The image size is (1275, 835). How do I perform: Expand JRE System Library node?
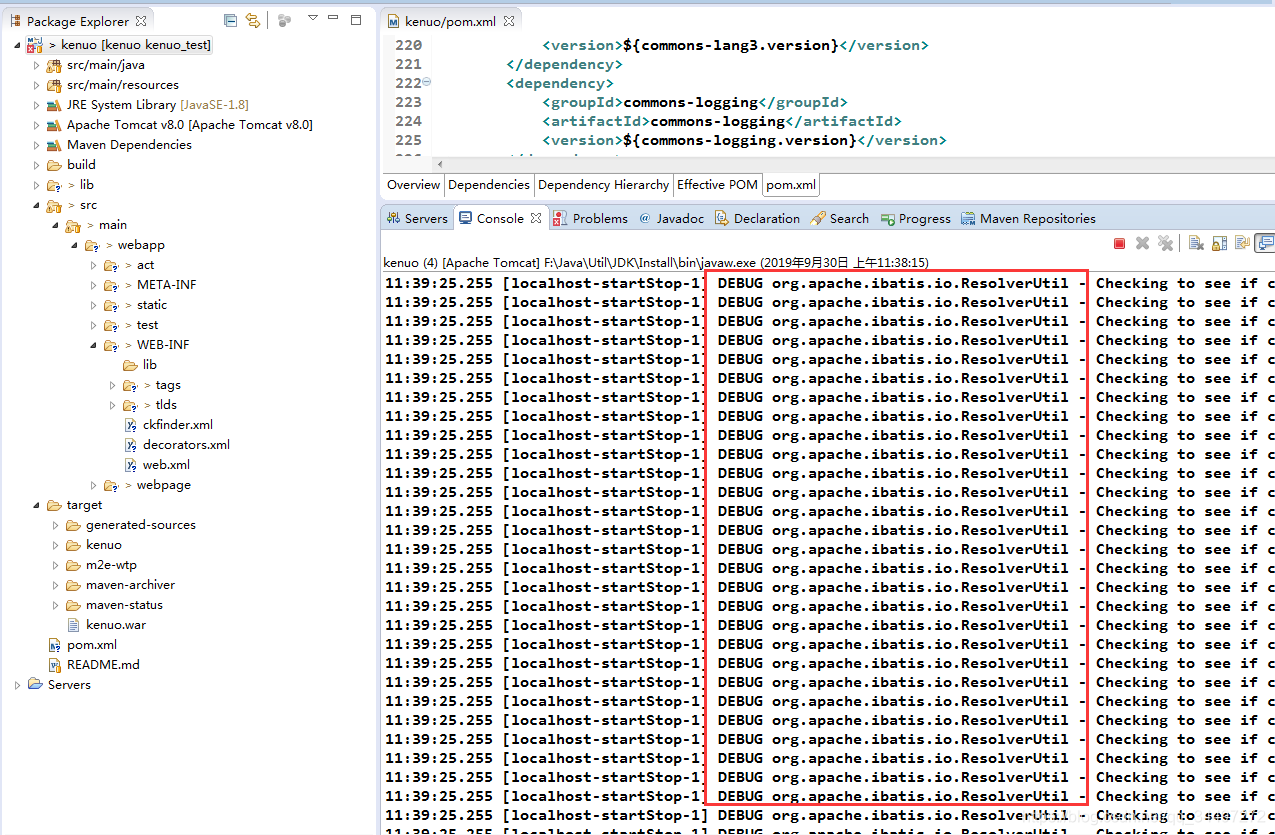click(36, 105)
